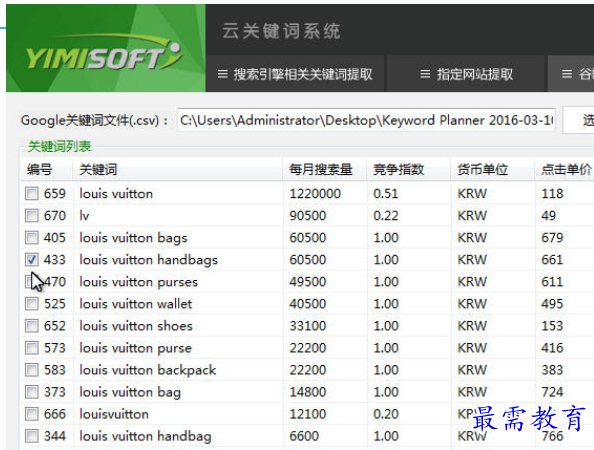The image size is (594, 450).
Task: Check the box for row 344
Action: click(31, 436)
